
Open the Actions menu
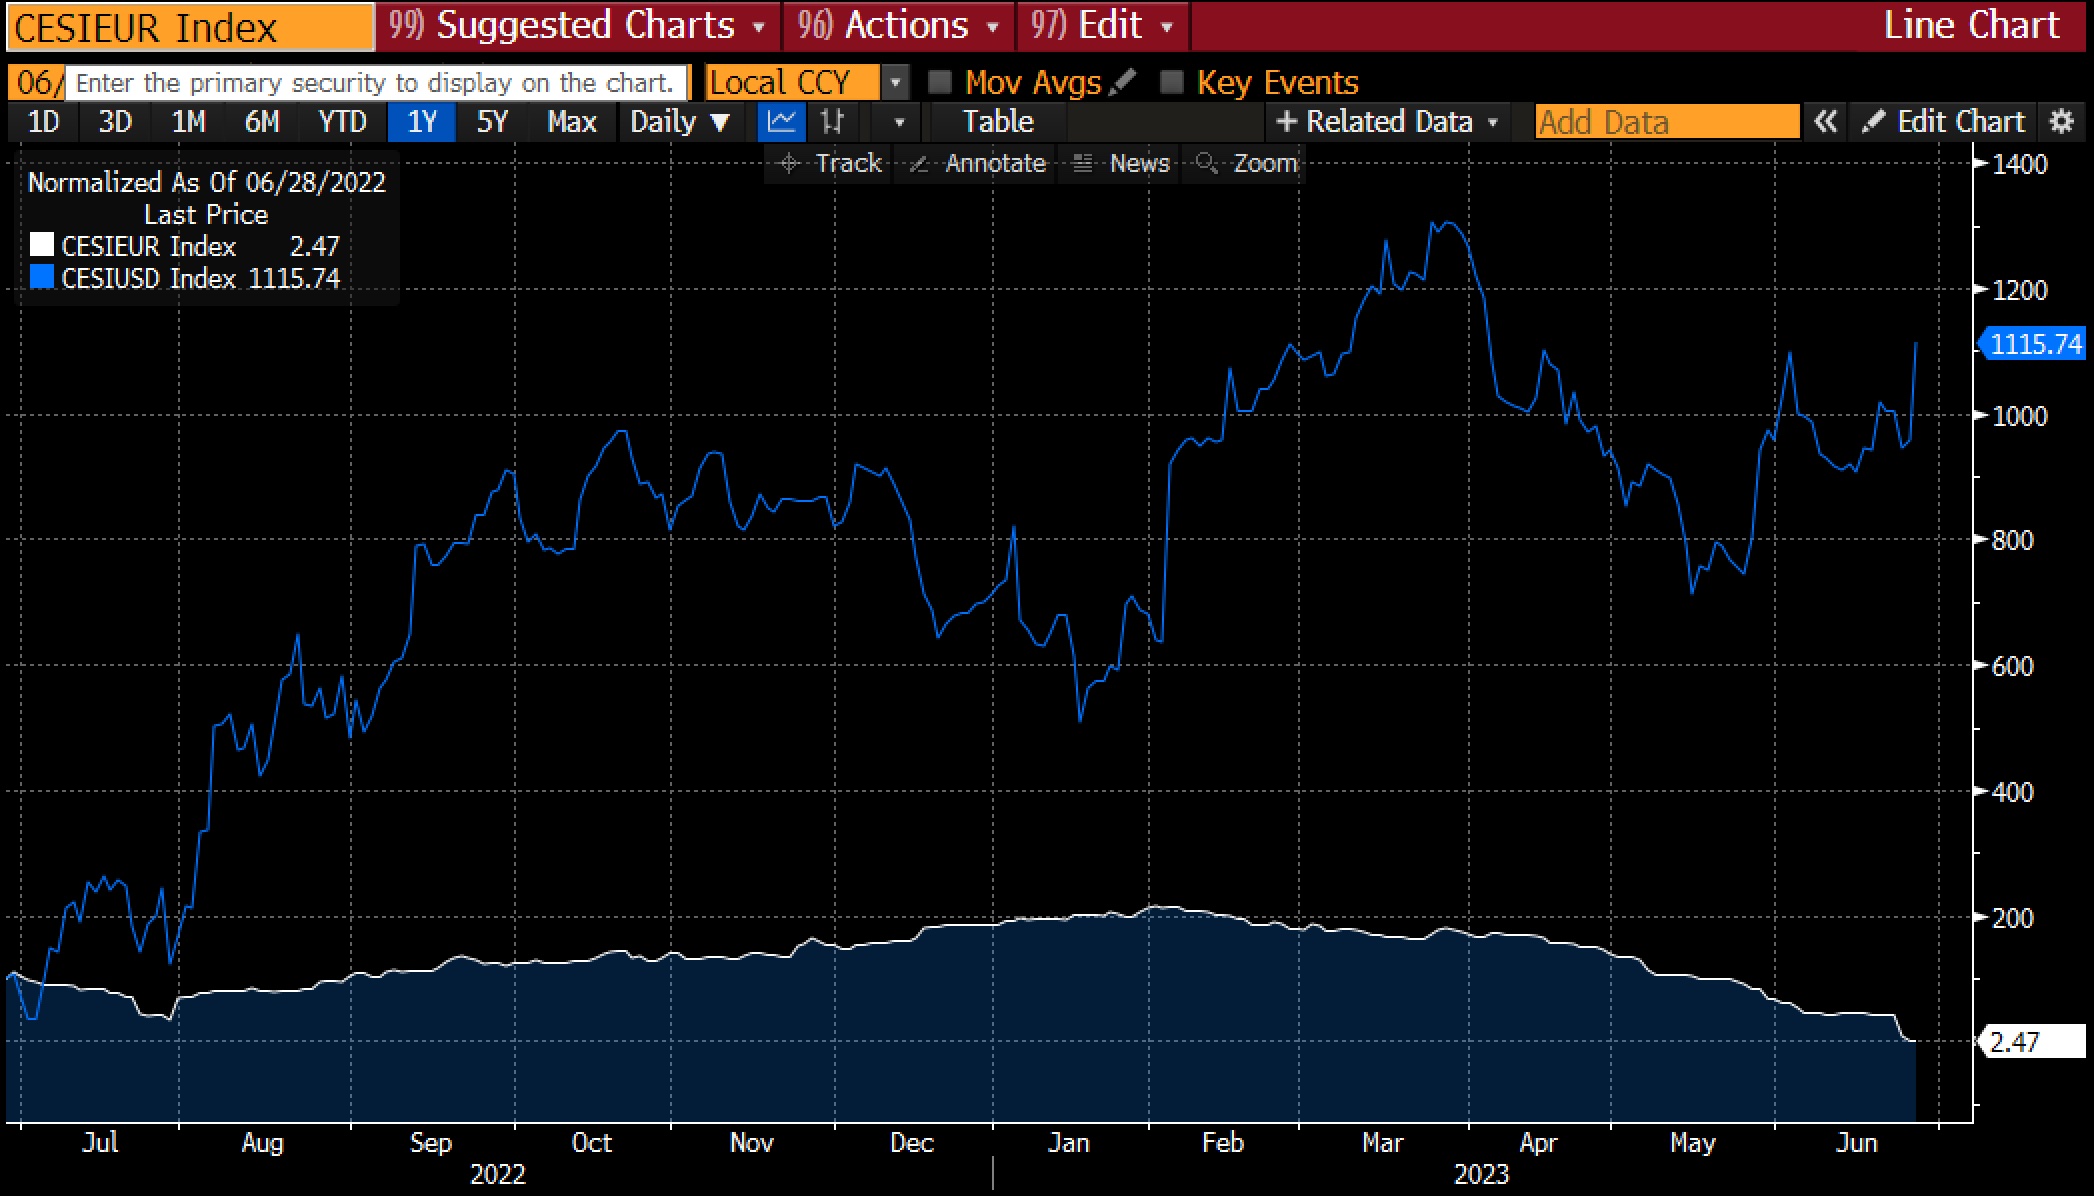tap(899, 25)
